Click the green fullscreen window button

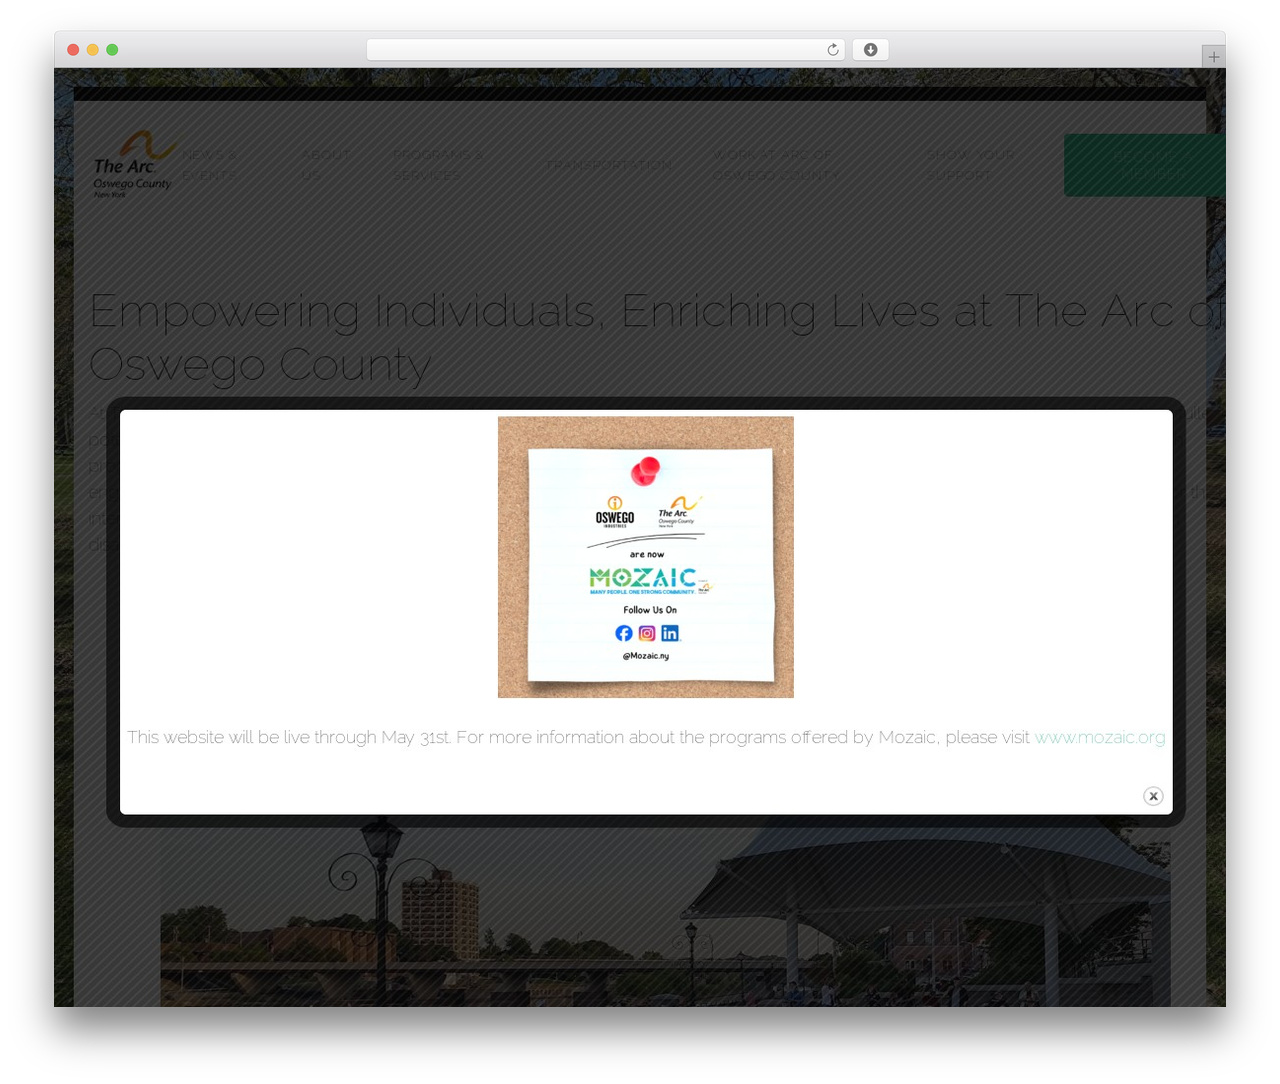point(112,50)
